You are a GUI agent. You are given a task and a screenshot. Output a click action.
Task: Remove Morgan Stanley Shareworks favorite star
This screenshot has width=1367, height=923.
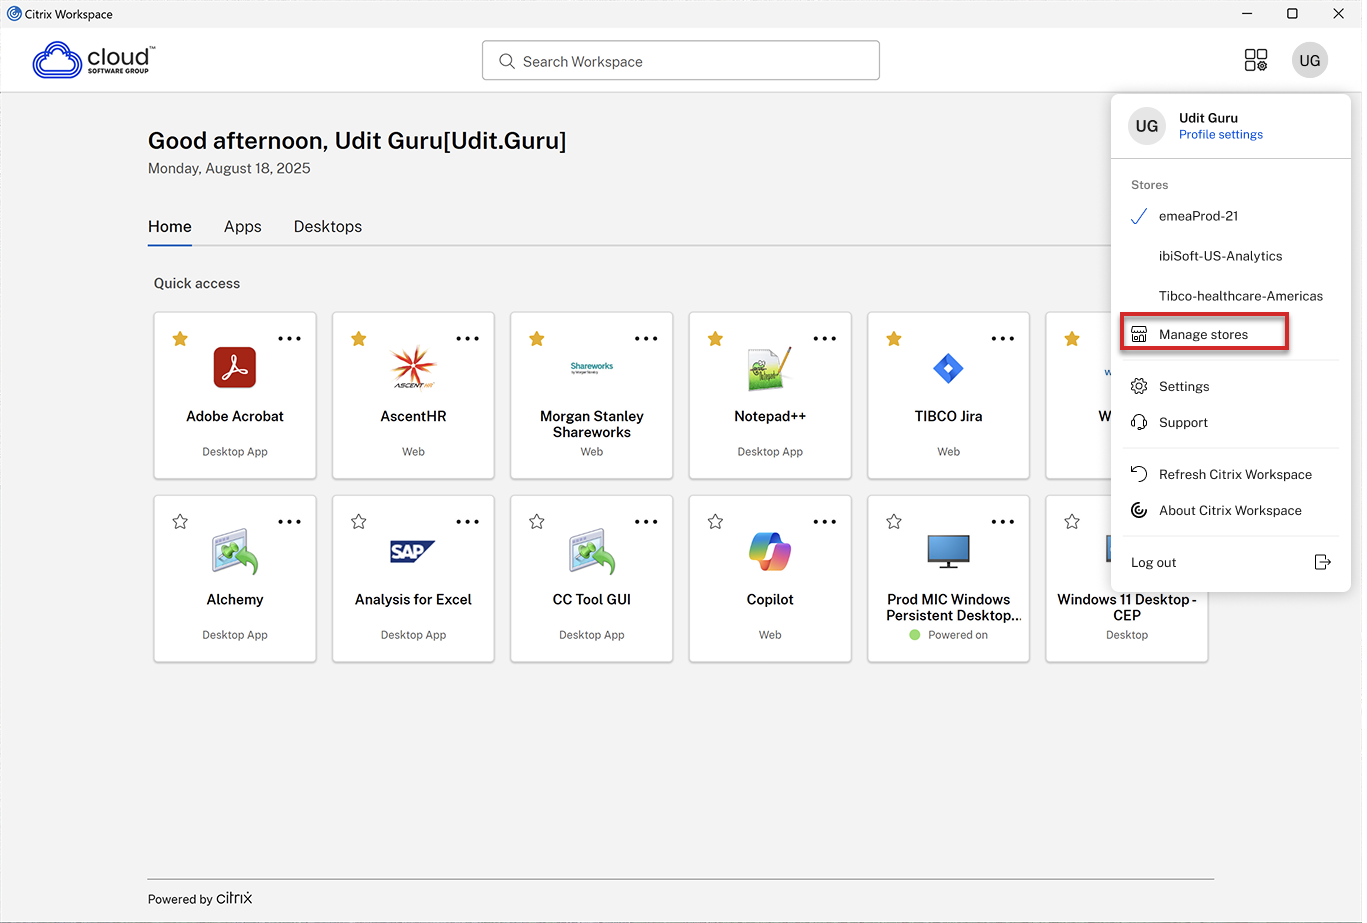pyautogui.click(x=537, y=339)
